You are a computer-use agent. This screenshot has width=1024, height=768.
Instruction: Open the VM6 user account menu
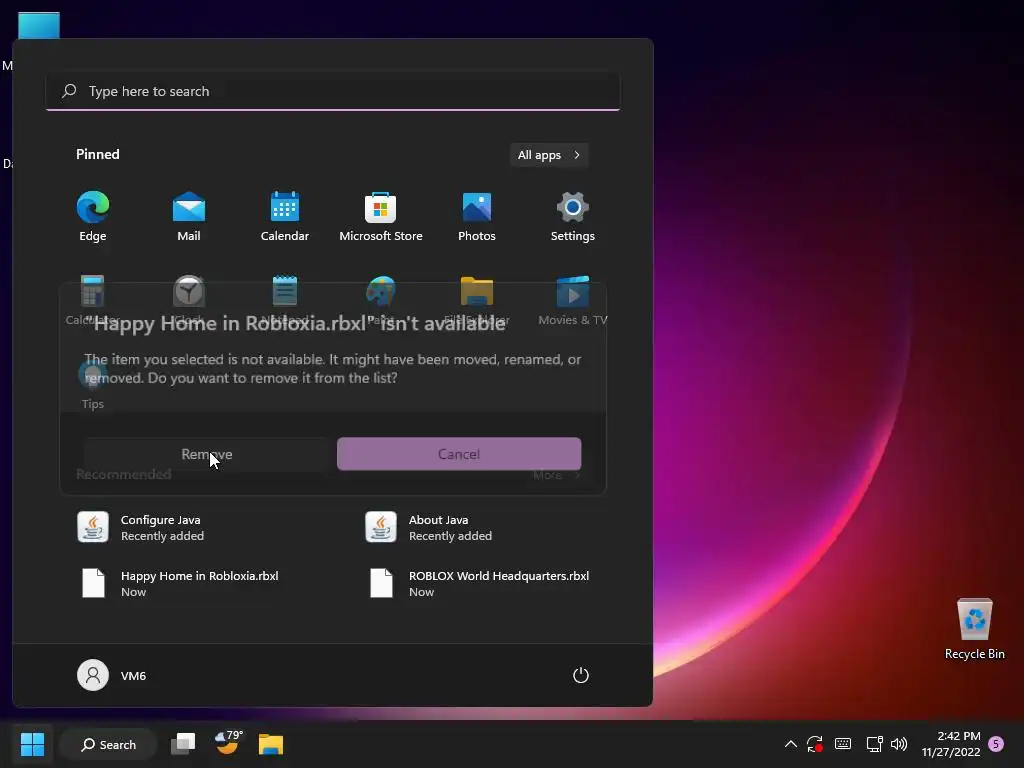click(x=112, y=675)
